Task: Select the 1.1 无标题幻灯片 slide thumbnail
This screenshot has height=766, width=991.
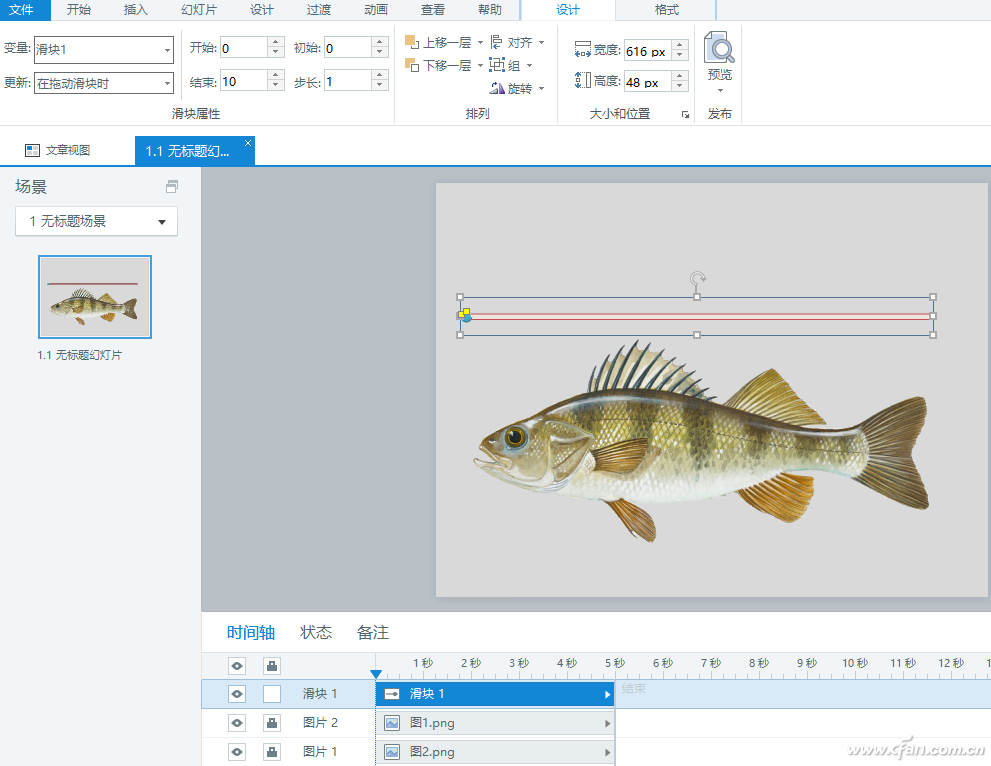Action: (x=95, y=297)
